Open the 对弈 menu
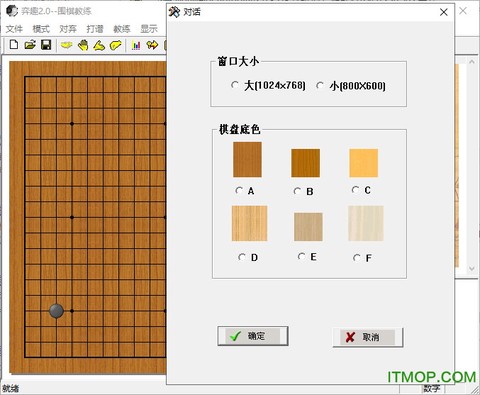Image resolution: width=480 pixels, height=395 pixels. [68, 29]
